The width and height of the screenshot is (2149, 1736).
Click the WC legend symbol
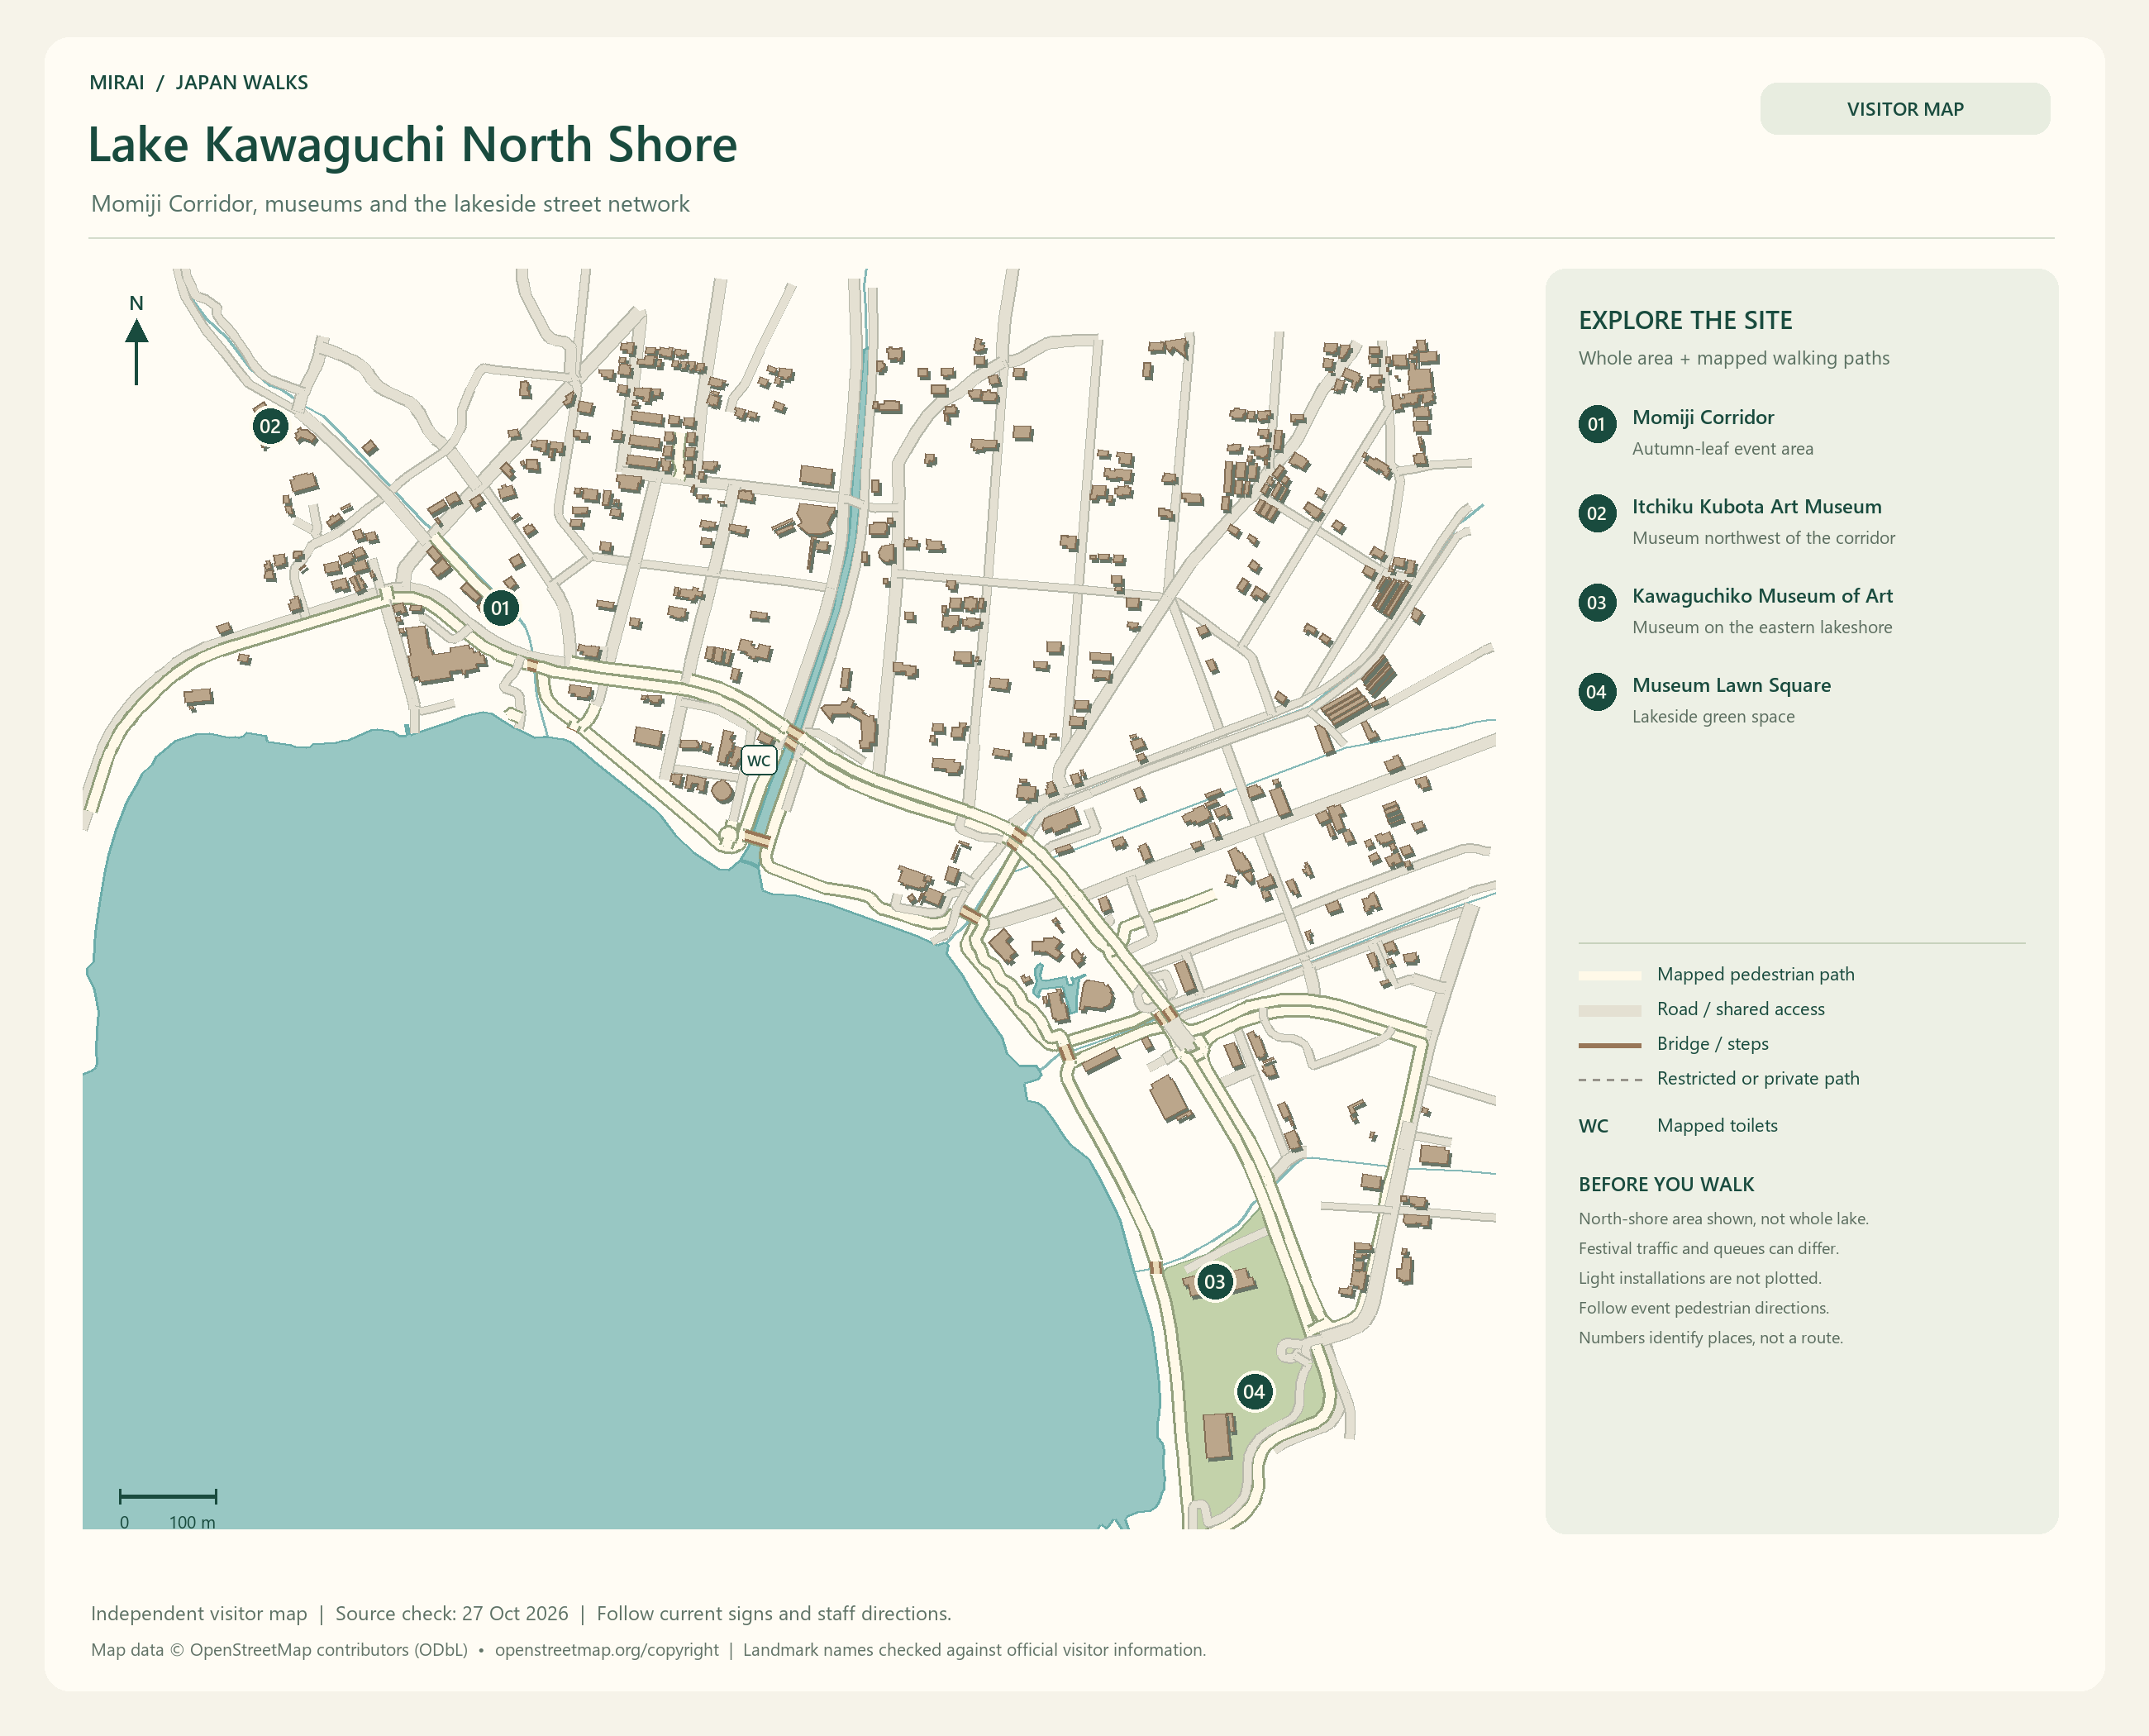click(1593, 1126)
